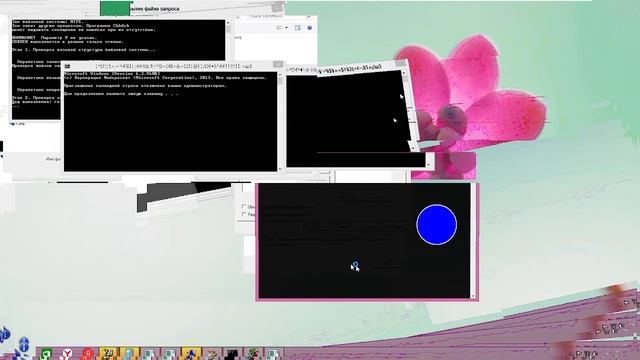Toggle the preview pane icon in the Explorer window
This screenshot has width=640, height=360.
298,28
